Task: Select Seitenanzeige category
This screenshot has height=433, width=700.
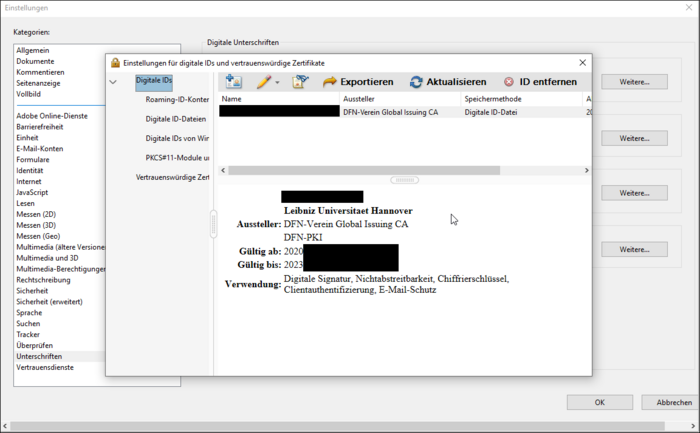Action: tap(38, 83)
